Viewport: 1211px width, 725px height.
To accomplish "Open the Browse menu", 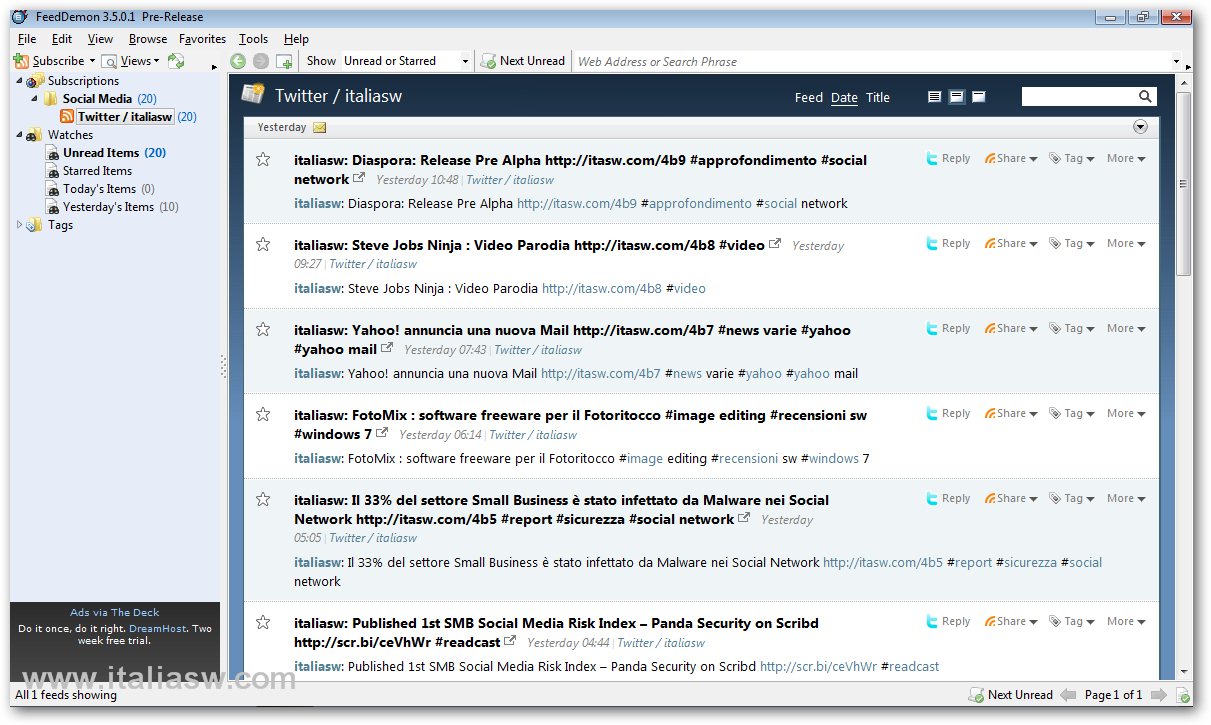I will pos(148,39).
